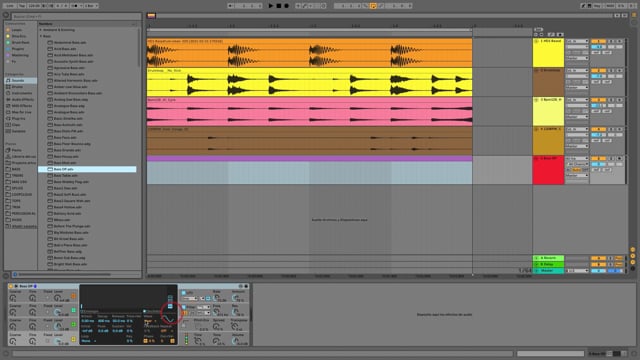Click the oscillator sine waveform display
Screen dimensions: 640x360
(x=169, y=318)
